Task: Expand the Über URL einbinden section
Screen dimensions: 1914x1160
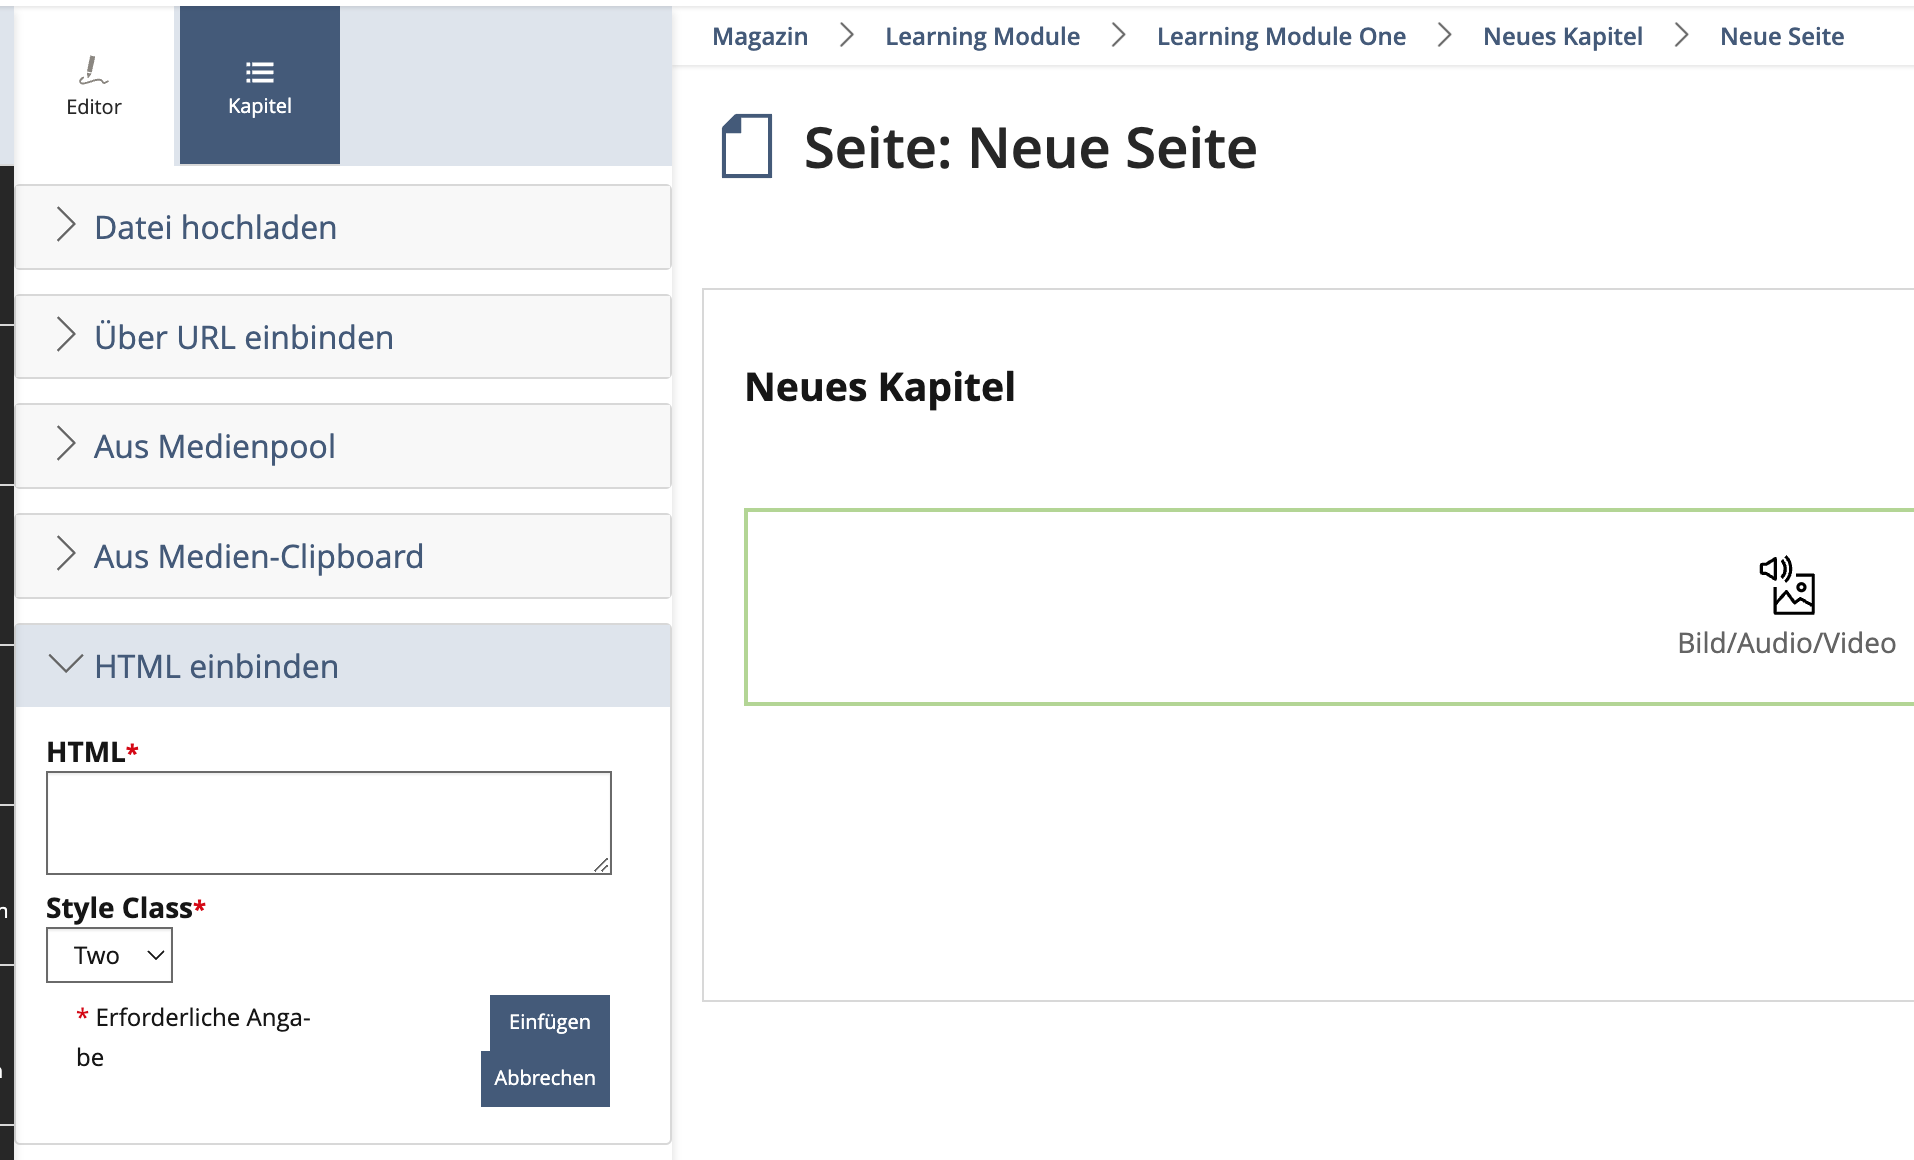Action: (x=243, y=337)
